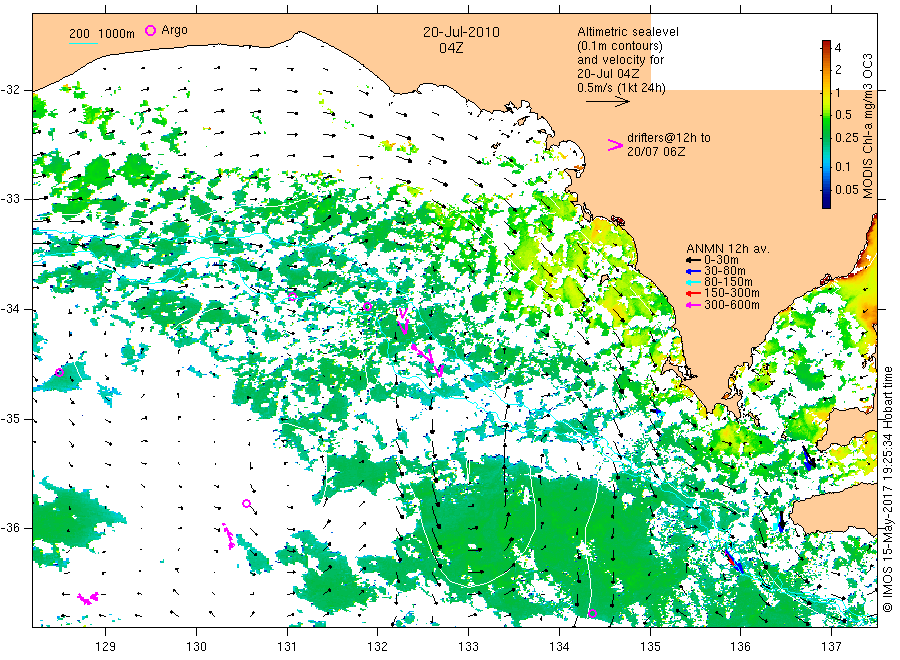
Task: Click the '0.5m/s (1kt 24h)' scale text
Action: [622, 88]
